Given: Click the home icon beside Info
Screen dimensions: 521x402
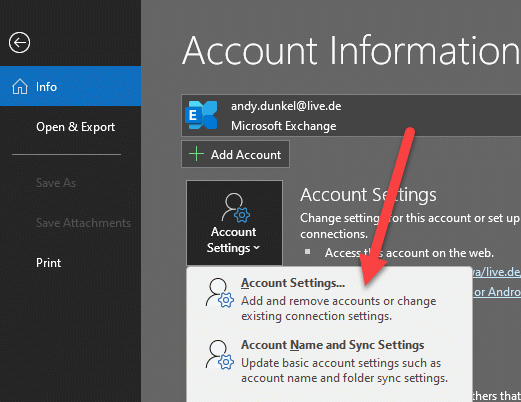Looking at the screenshot, I should point(20,87).
